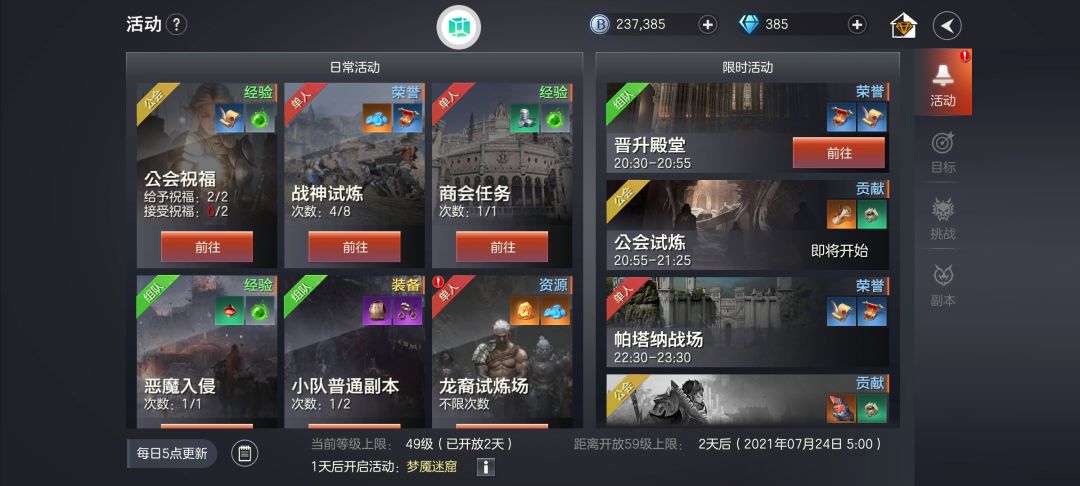This screenshot has width=1080, height=486.
Task: Switch to the 目标 sidebar tab
Action: coord(943,152)
